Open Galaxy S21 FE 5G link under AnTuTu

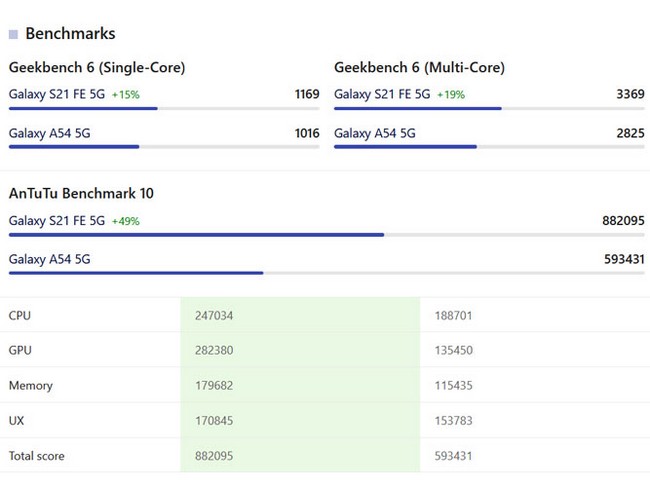click(57, 221)
